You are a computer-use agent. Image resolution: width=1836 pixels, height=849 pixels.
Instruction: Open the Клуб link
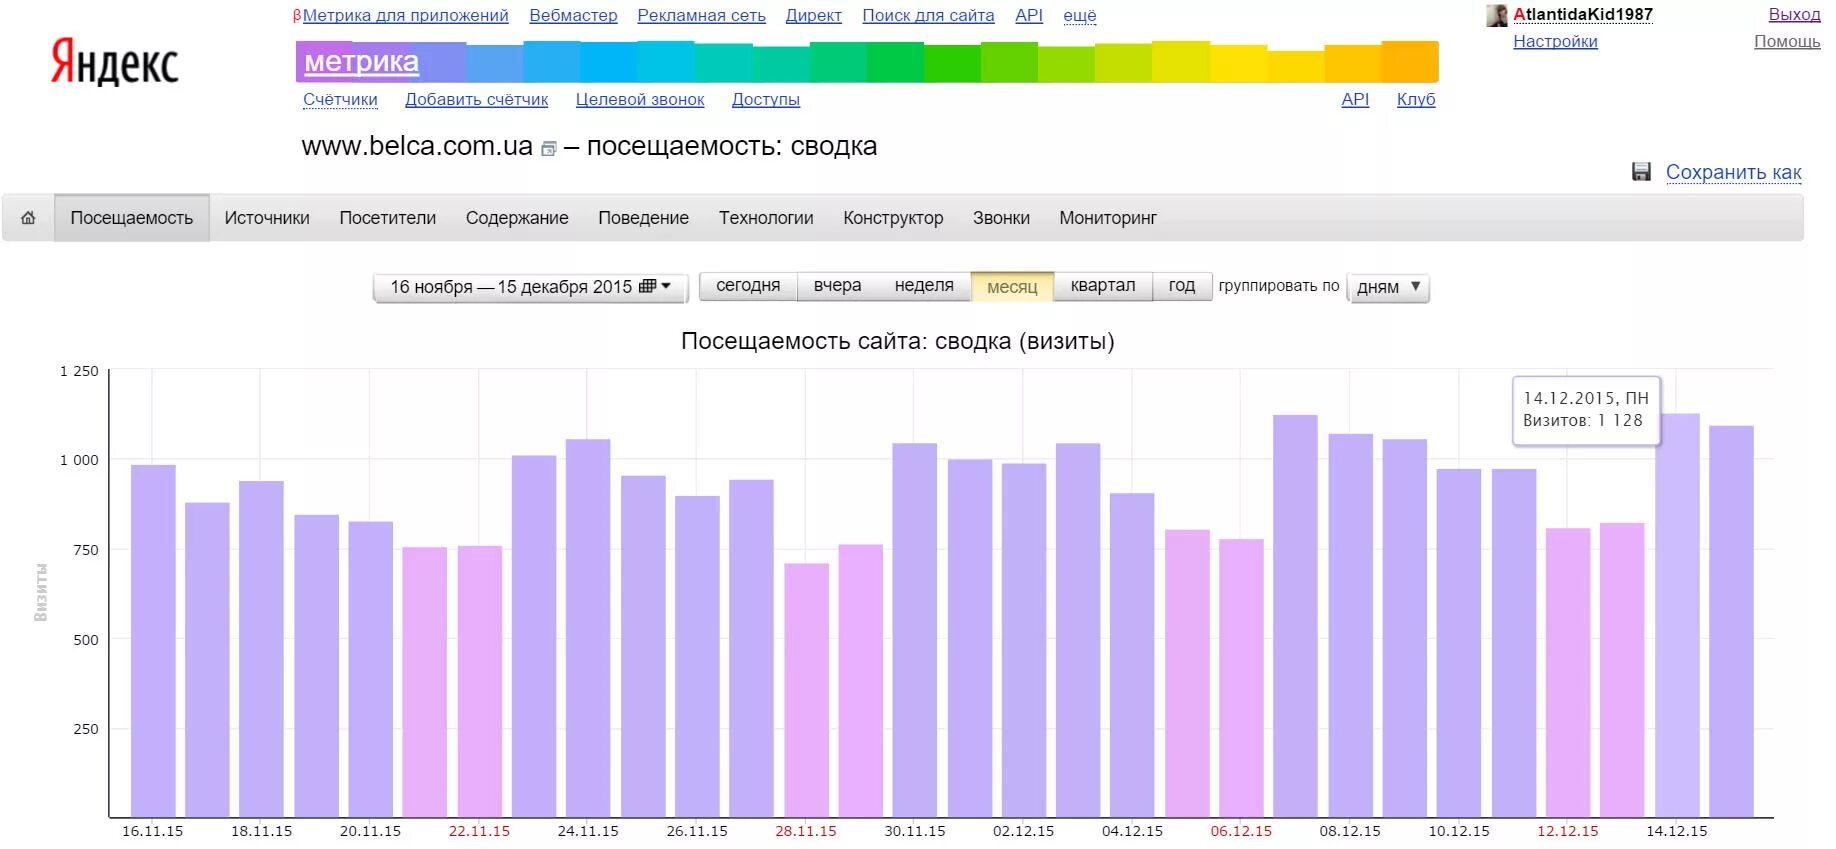1416,100
